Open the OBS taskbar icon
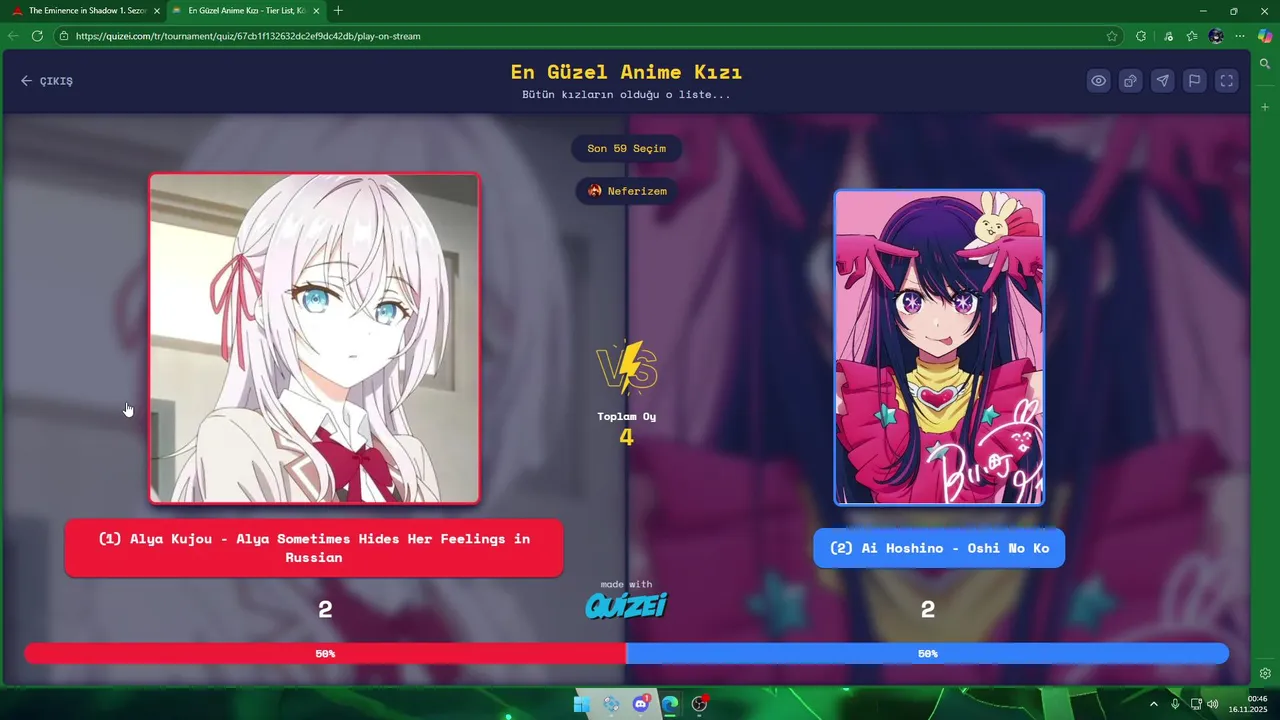 700,704
